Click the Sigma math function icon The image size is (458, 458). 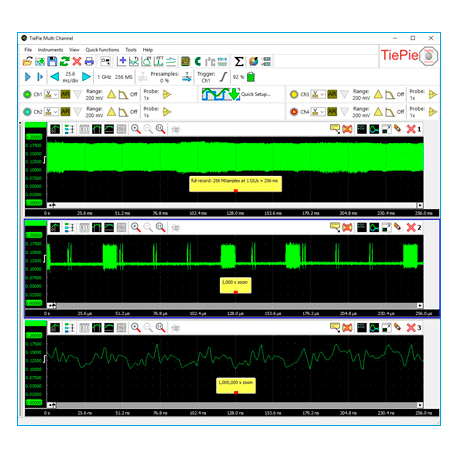point(239,61)
